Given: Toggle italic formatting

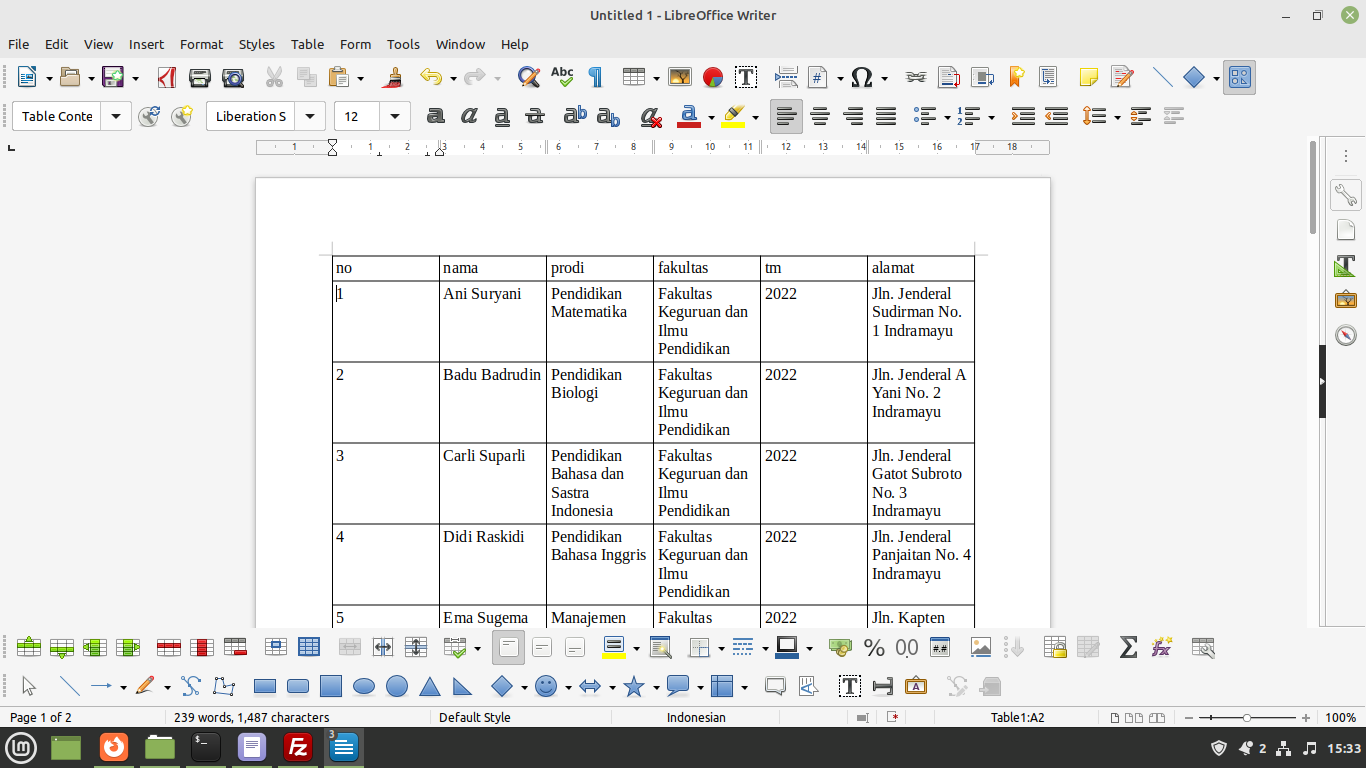Looking at the screenshot, I should pyautogui.click(x=469, y=116).
